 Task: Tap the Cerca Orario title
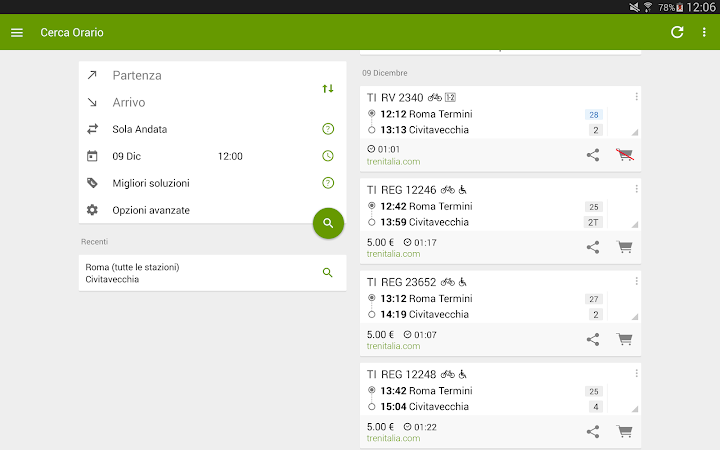[x=72, y=33]
